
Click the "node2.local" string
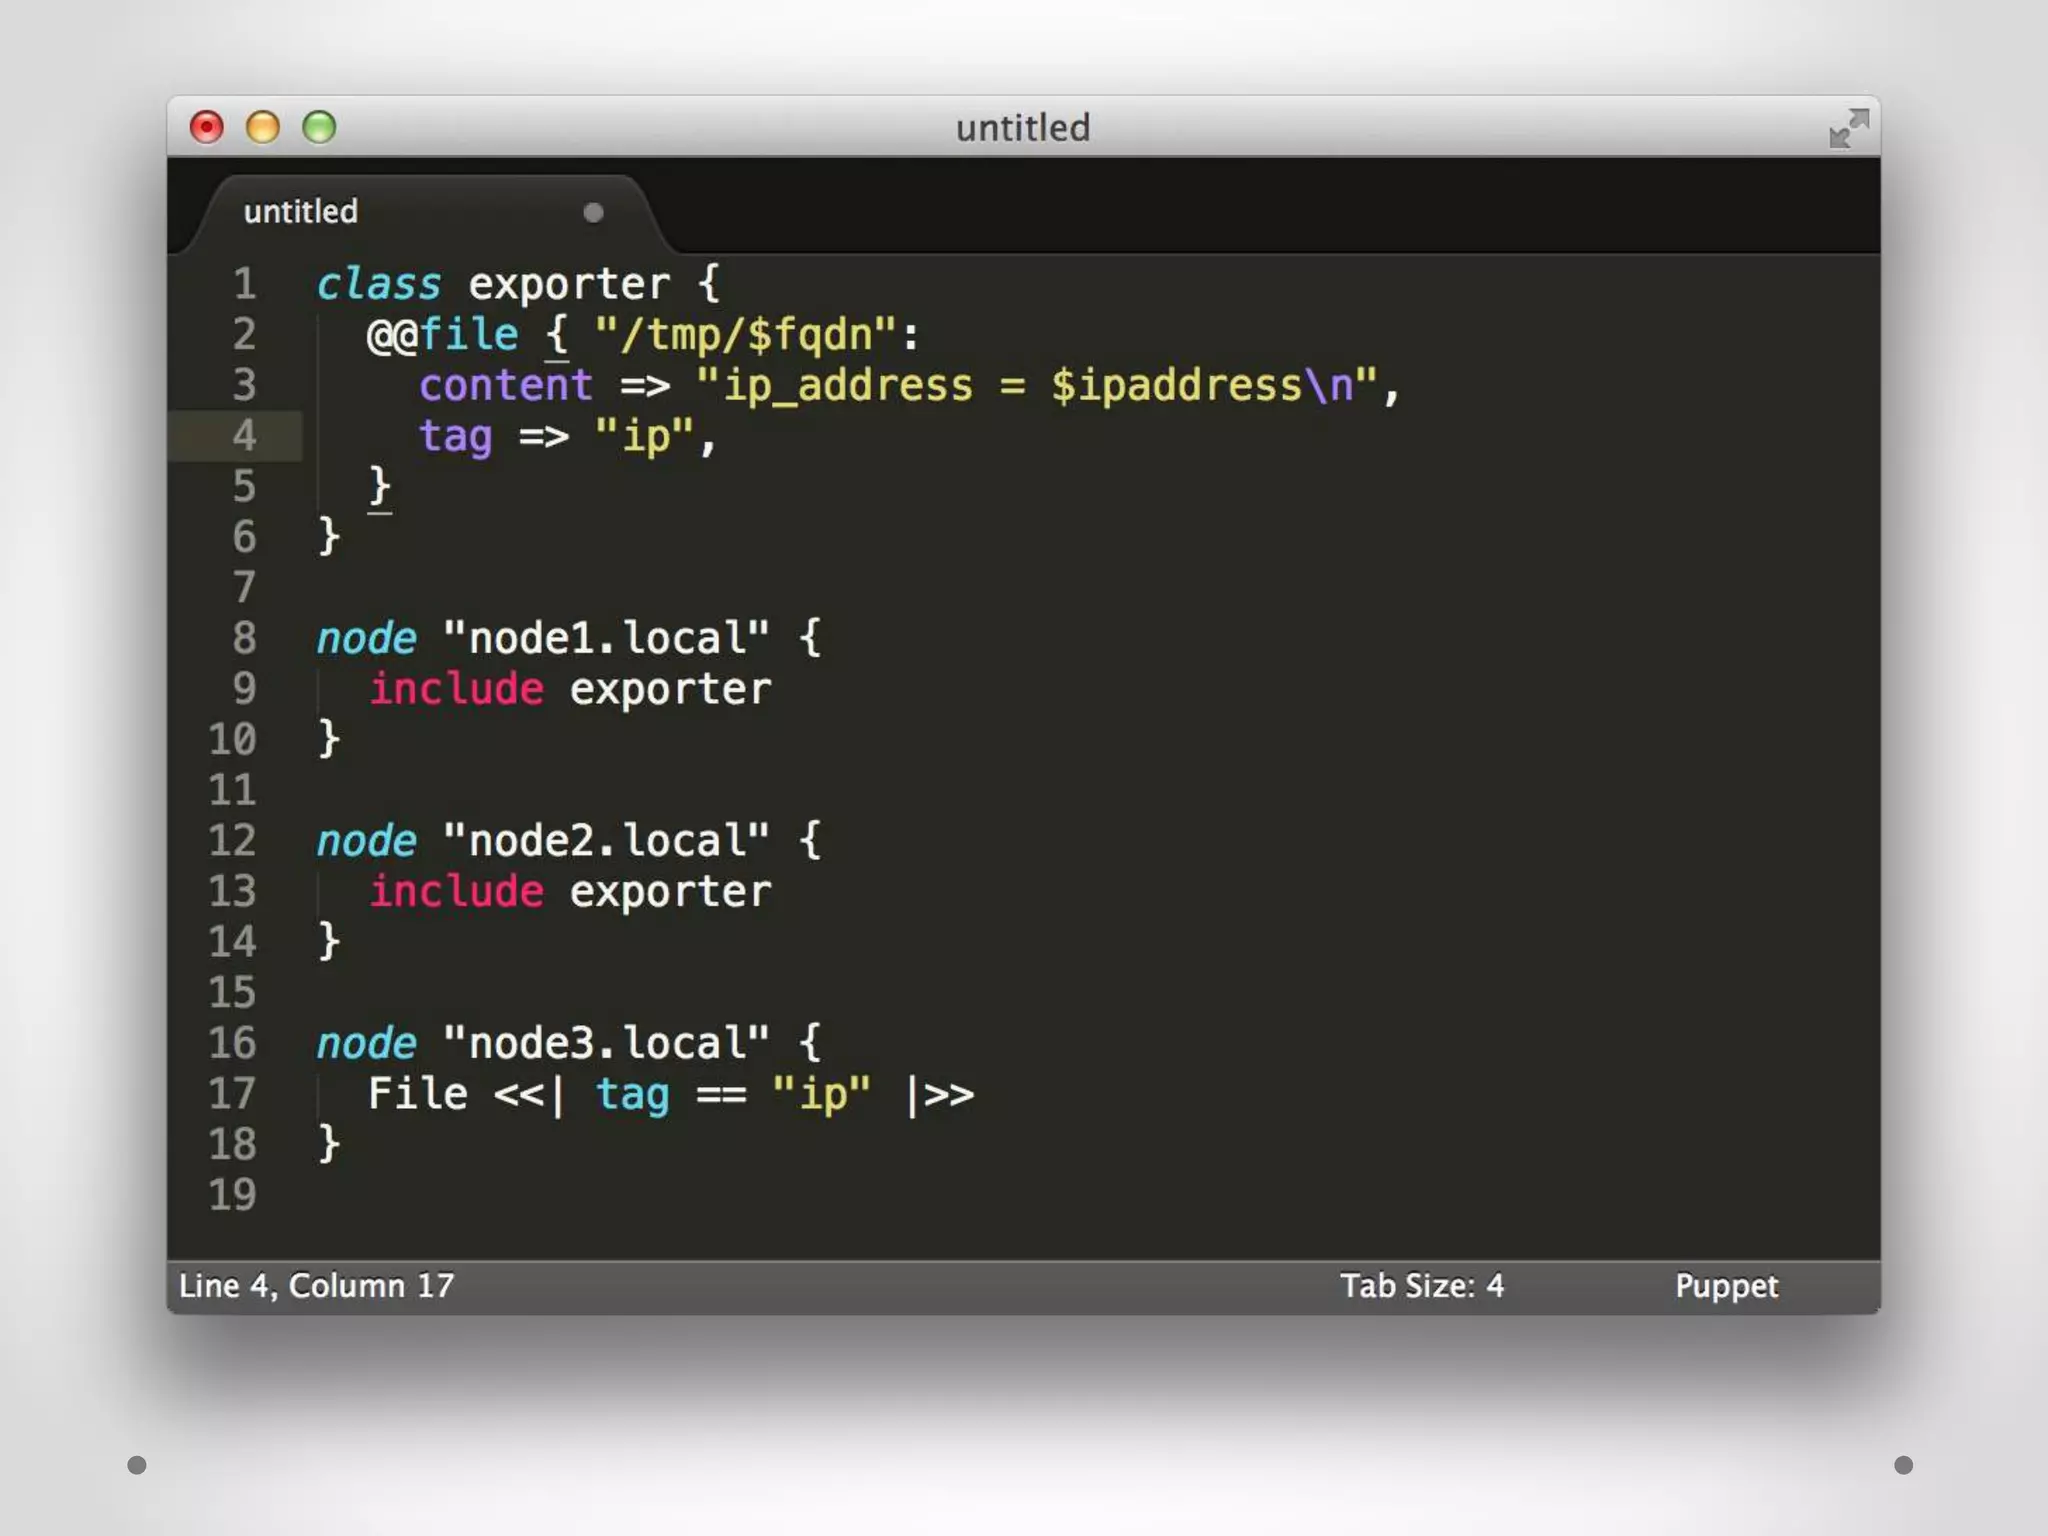[x=606, y=840]
